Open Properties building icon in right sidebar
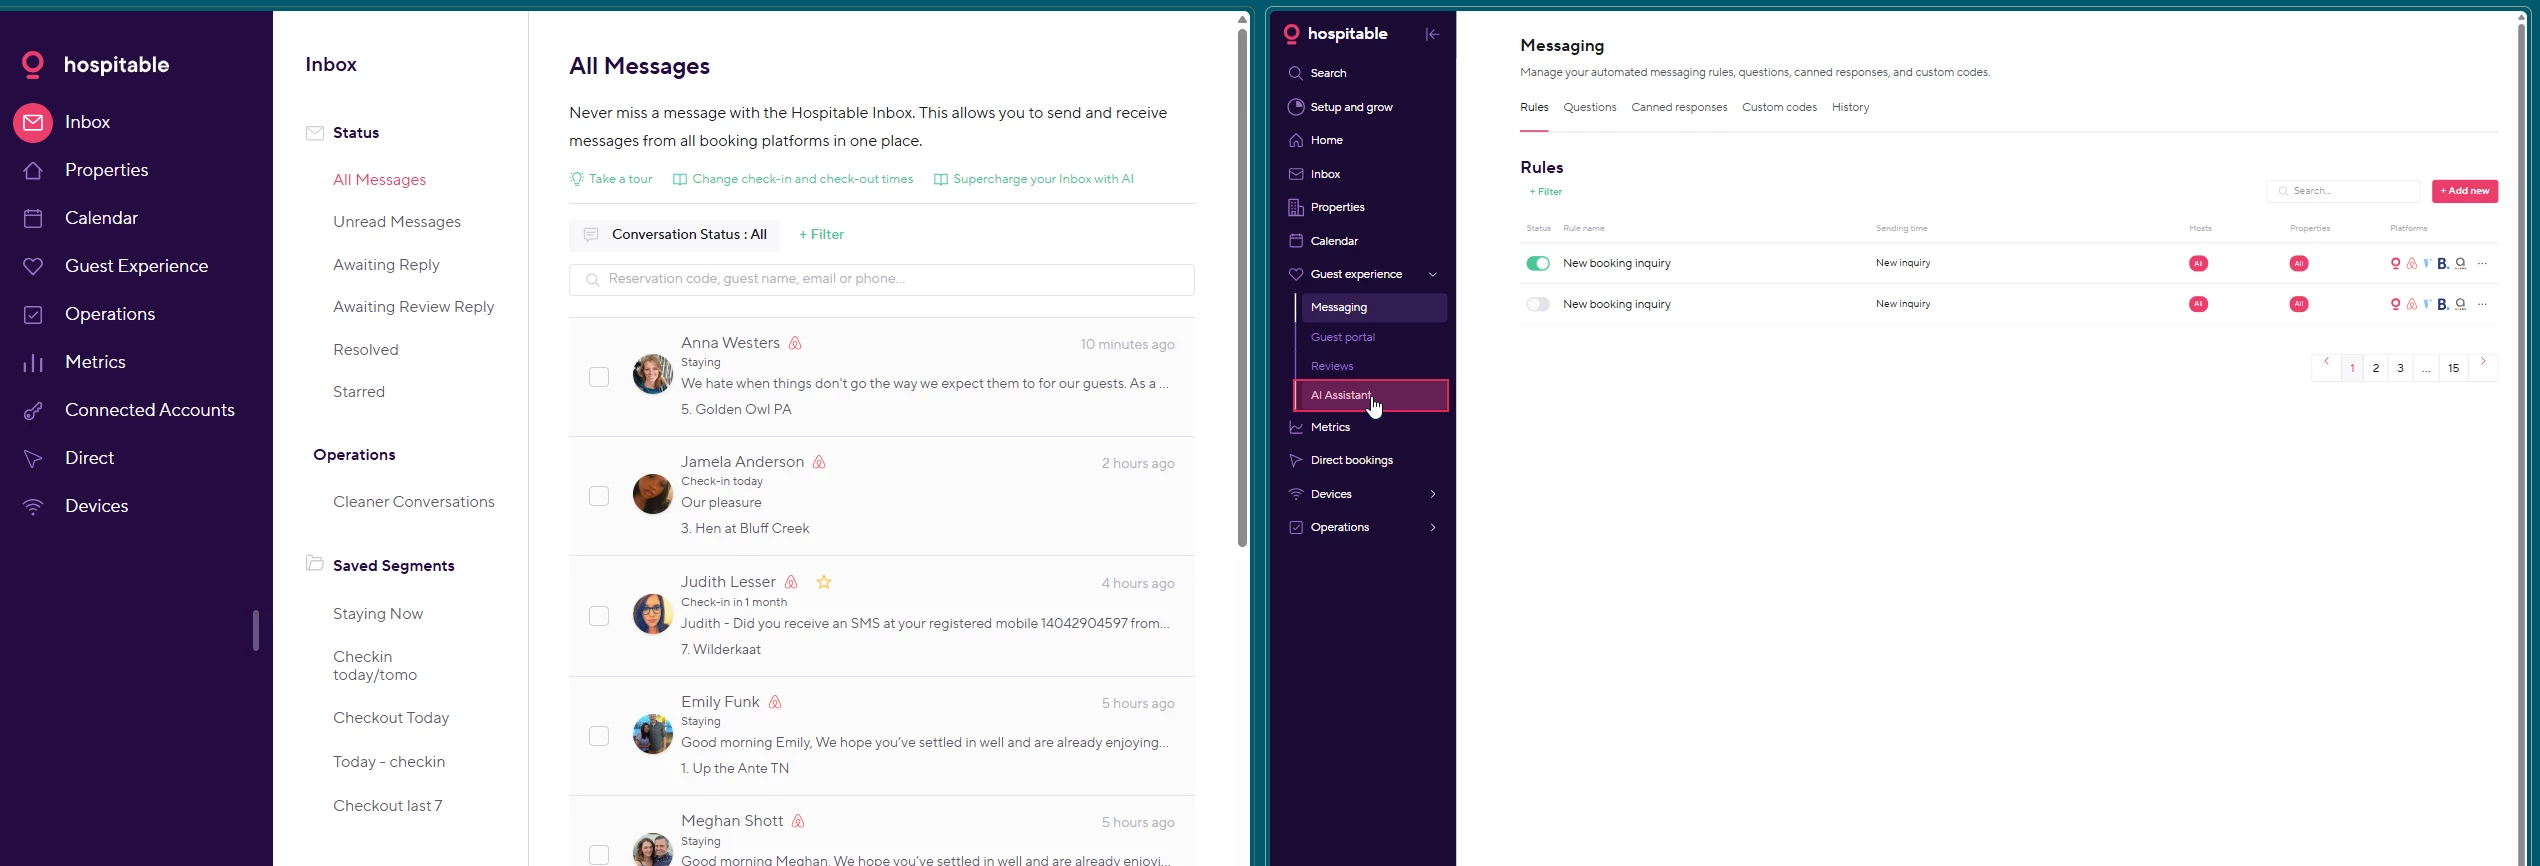Screen dimensions: 2540x866 [x=1295, y=207]
